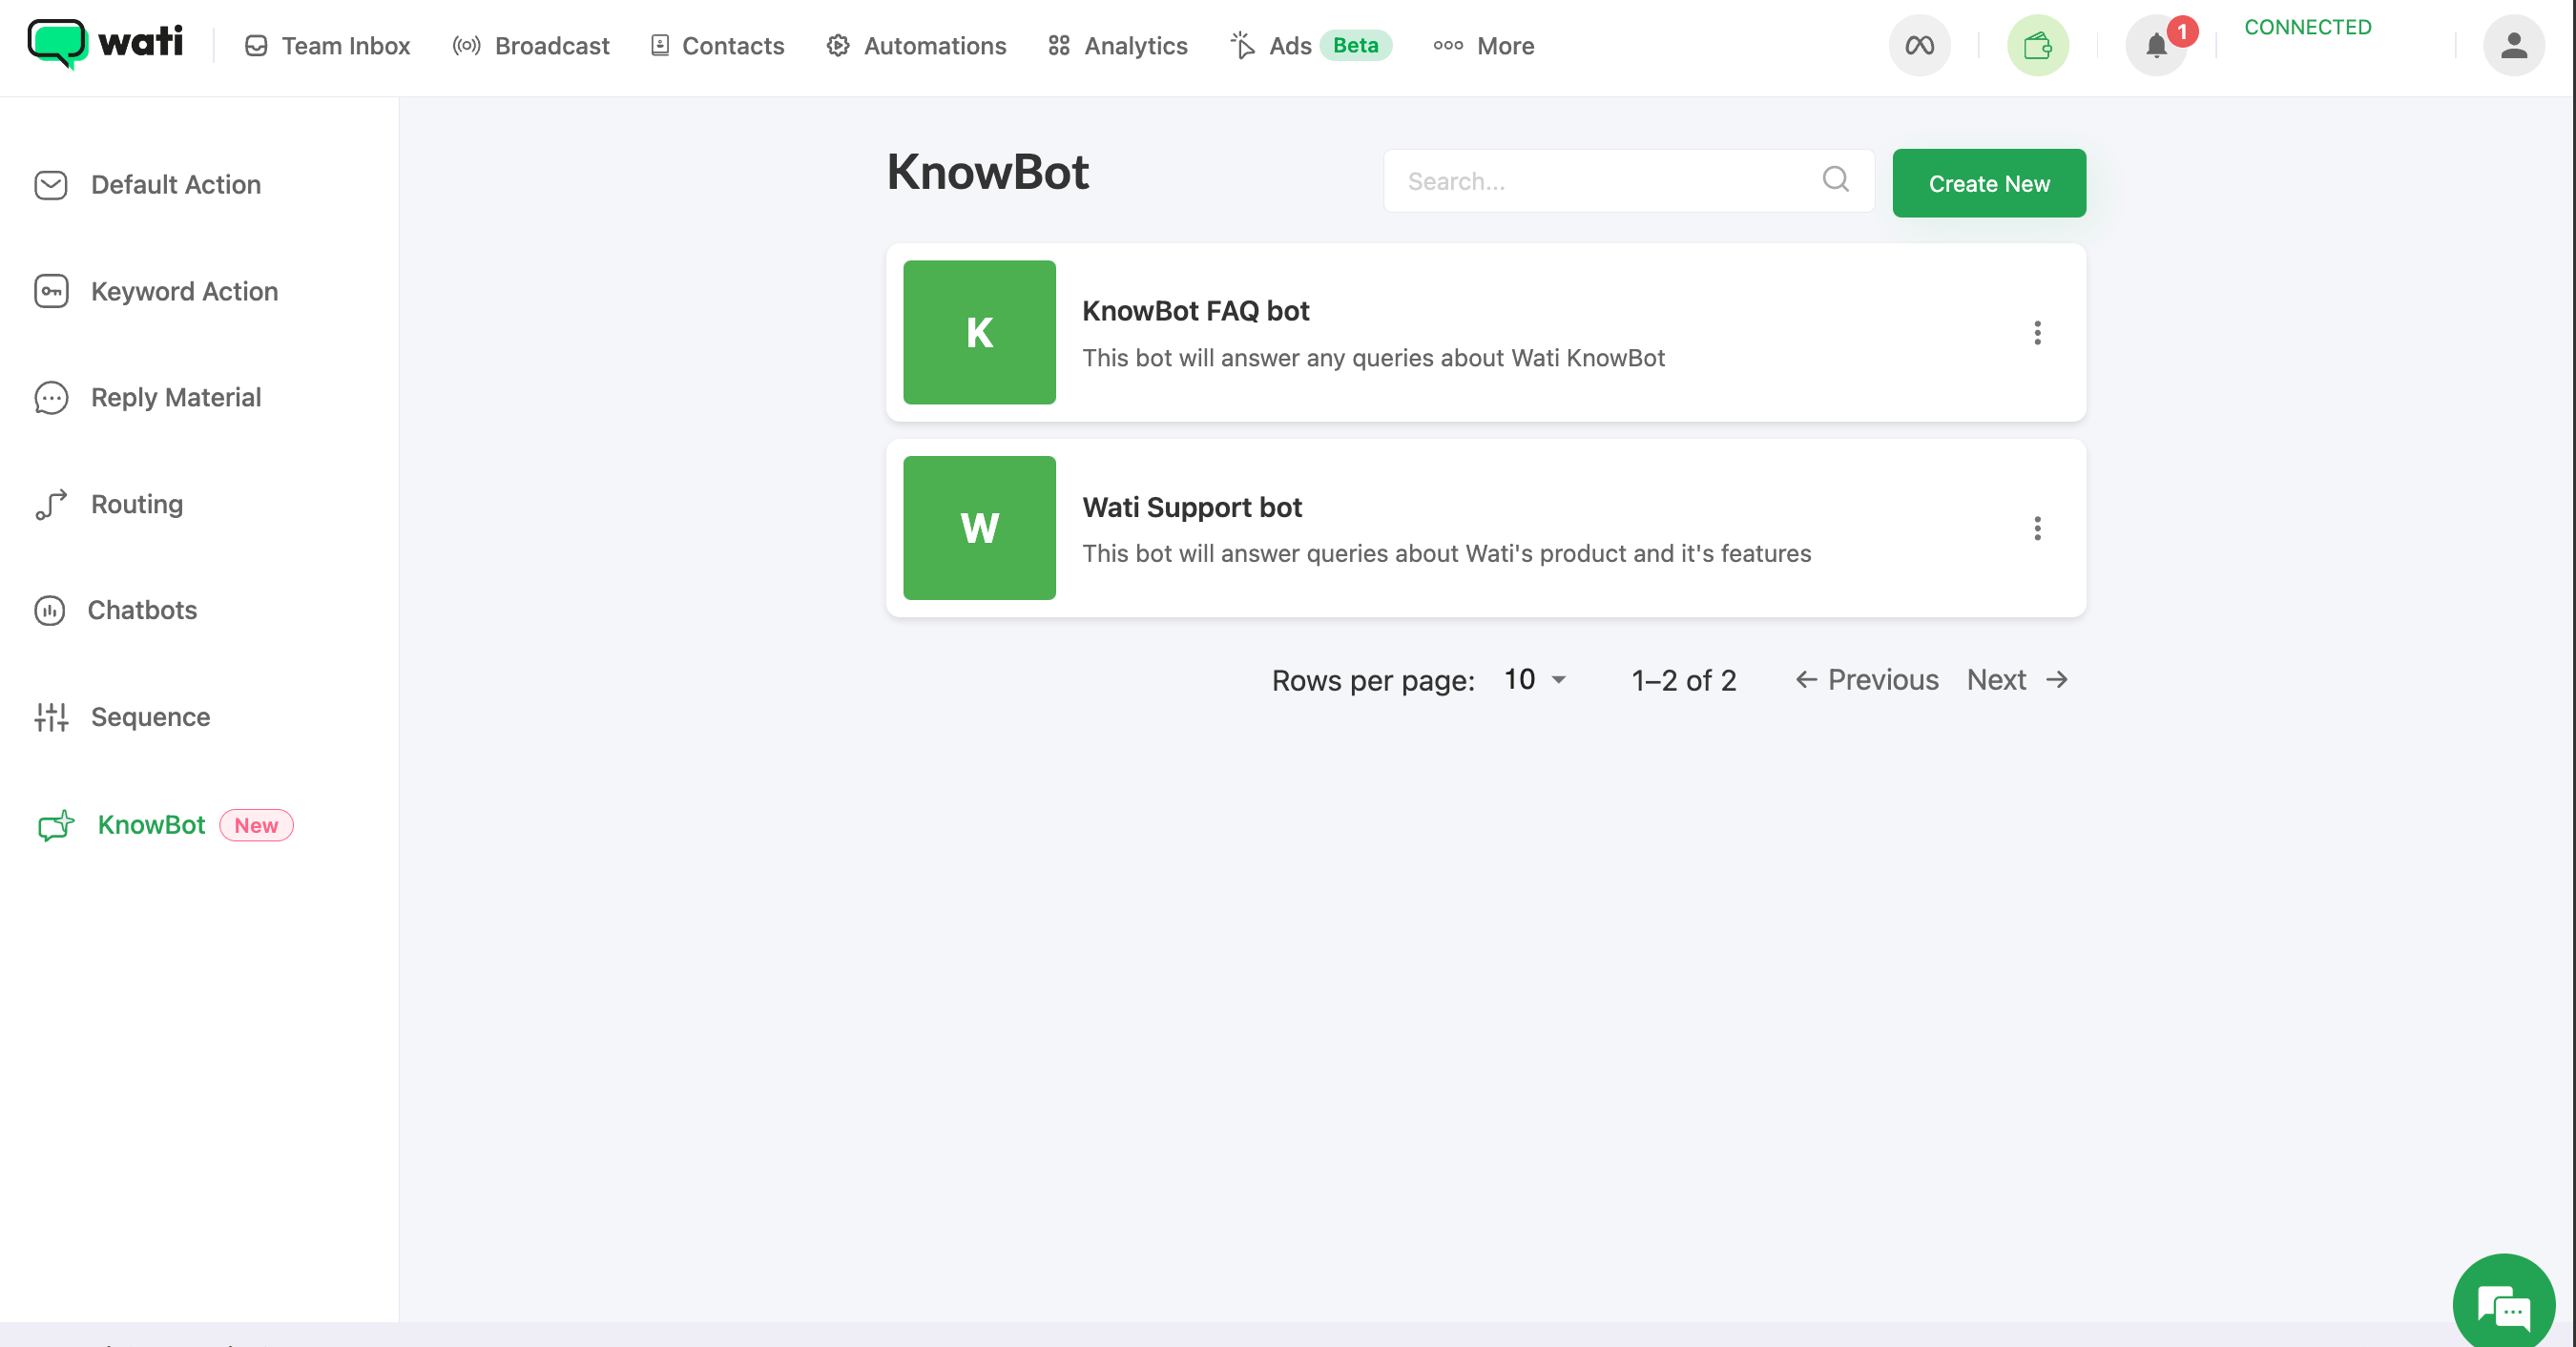The width and height of the screenshot is (2576, 1347).
Task: Click the Sequence sliders icon
Action: (x=51, y=717)
